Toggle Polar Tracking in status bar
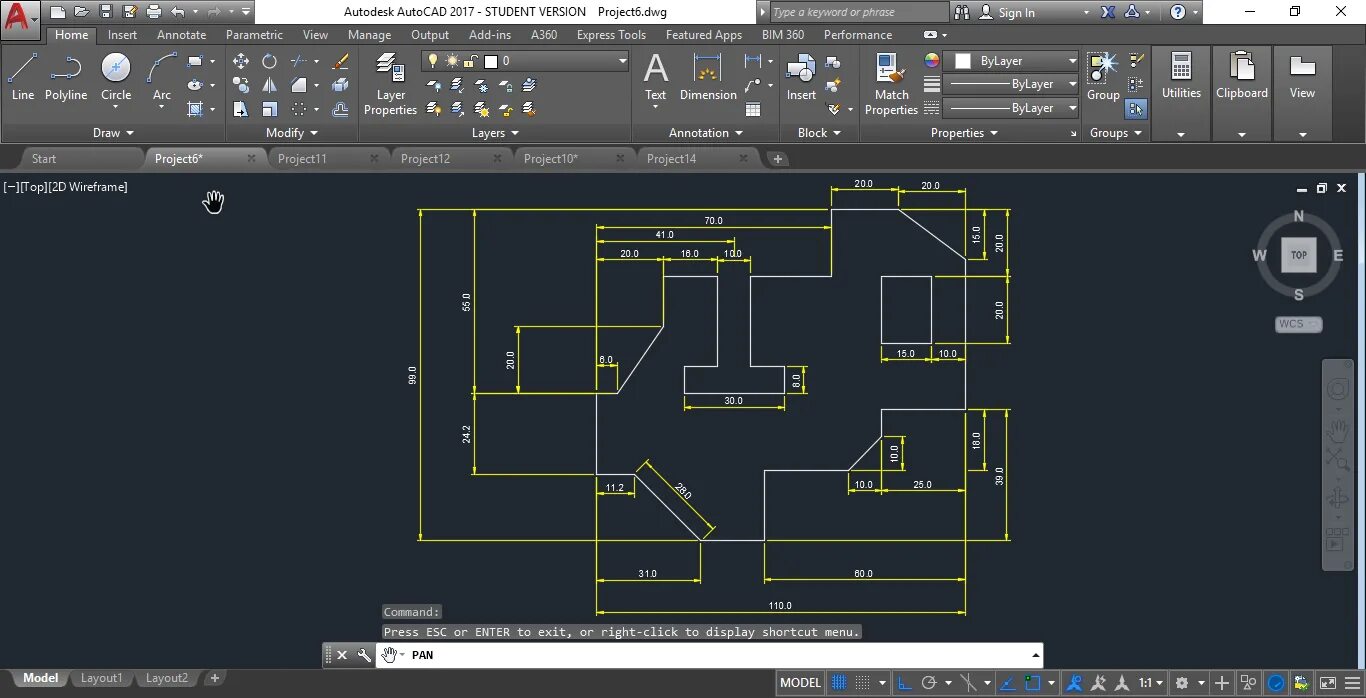Viewport: 1366px width, 698px height. pos(929,683)
